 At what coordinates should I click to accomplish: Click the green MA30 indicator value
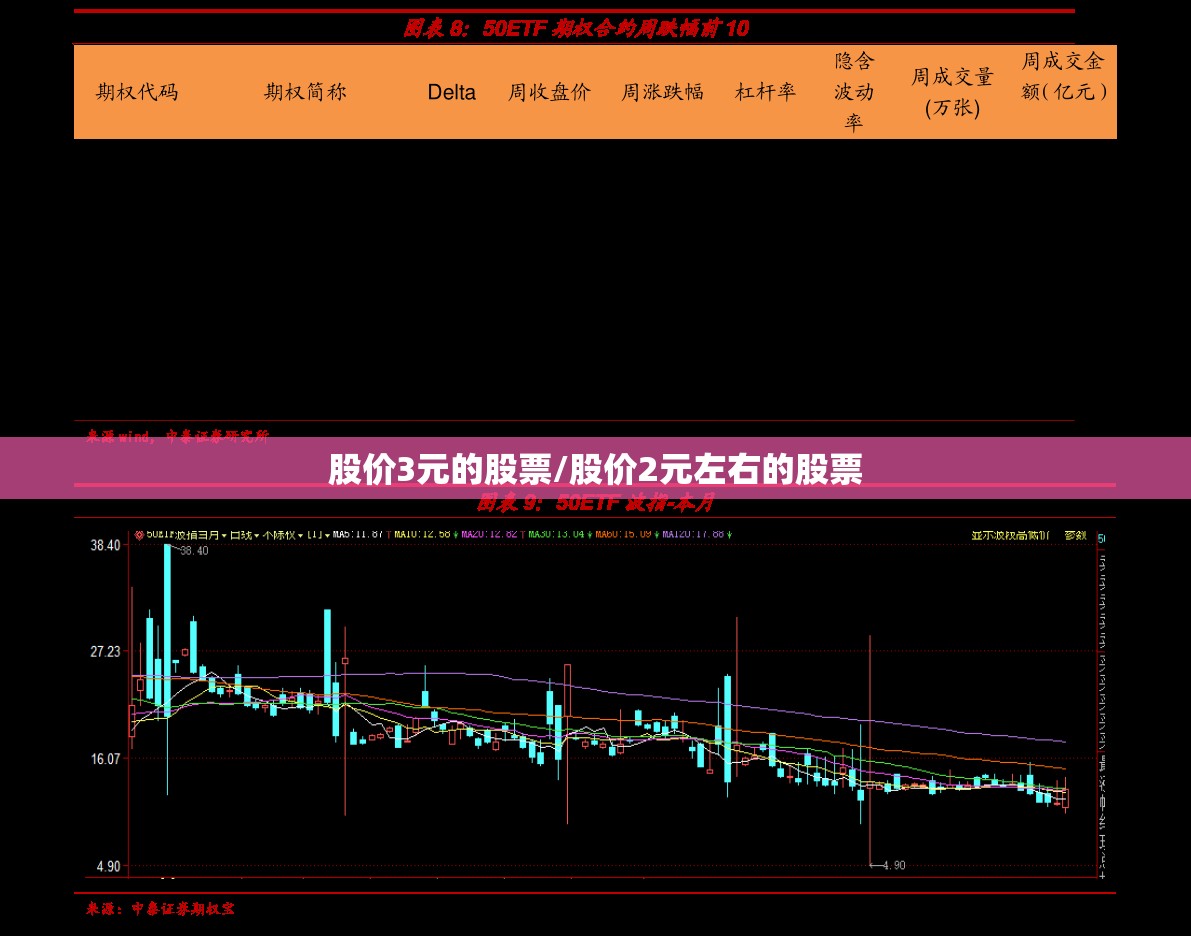coord(556,534)
